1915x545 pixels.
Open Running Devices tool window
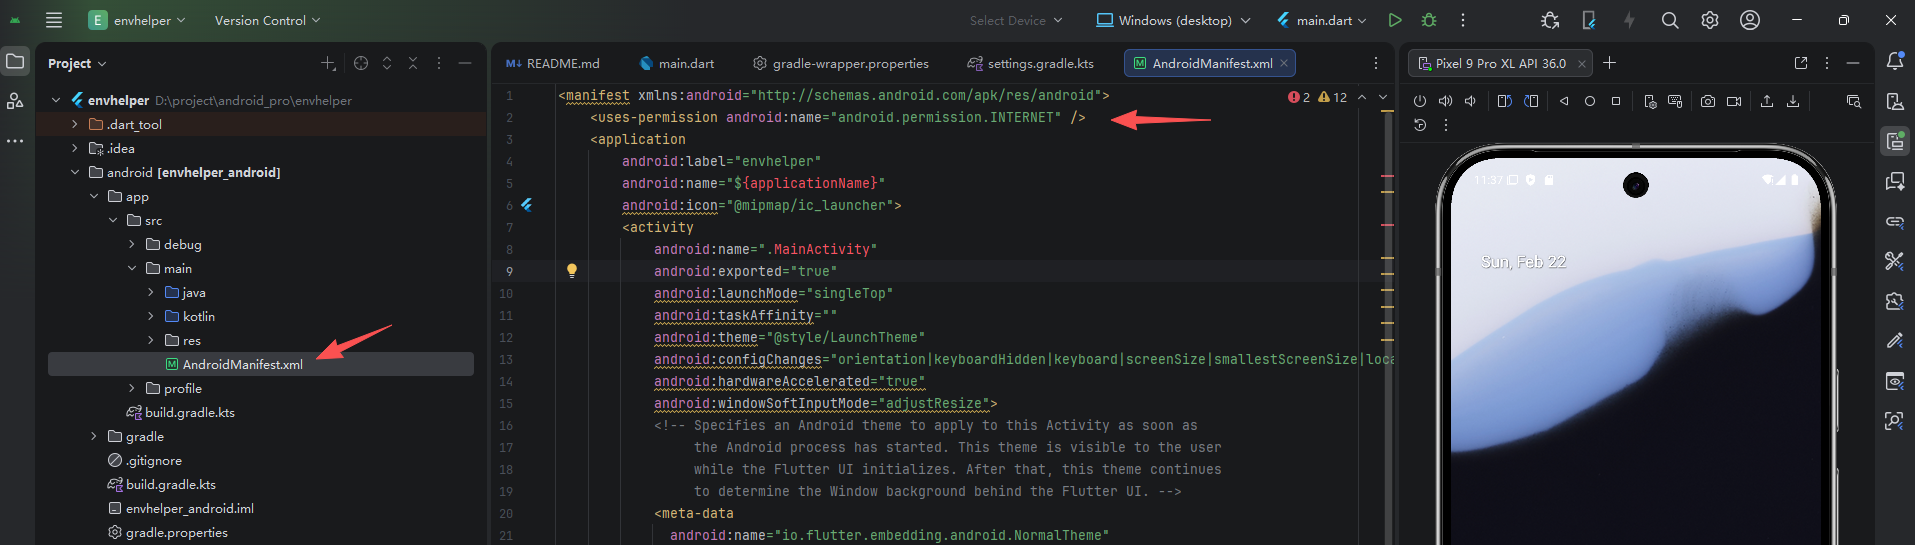tap(1894, 141)
